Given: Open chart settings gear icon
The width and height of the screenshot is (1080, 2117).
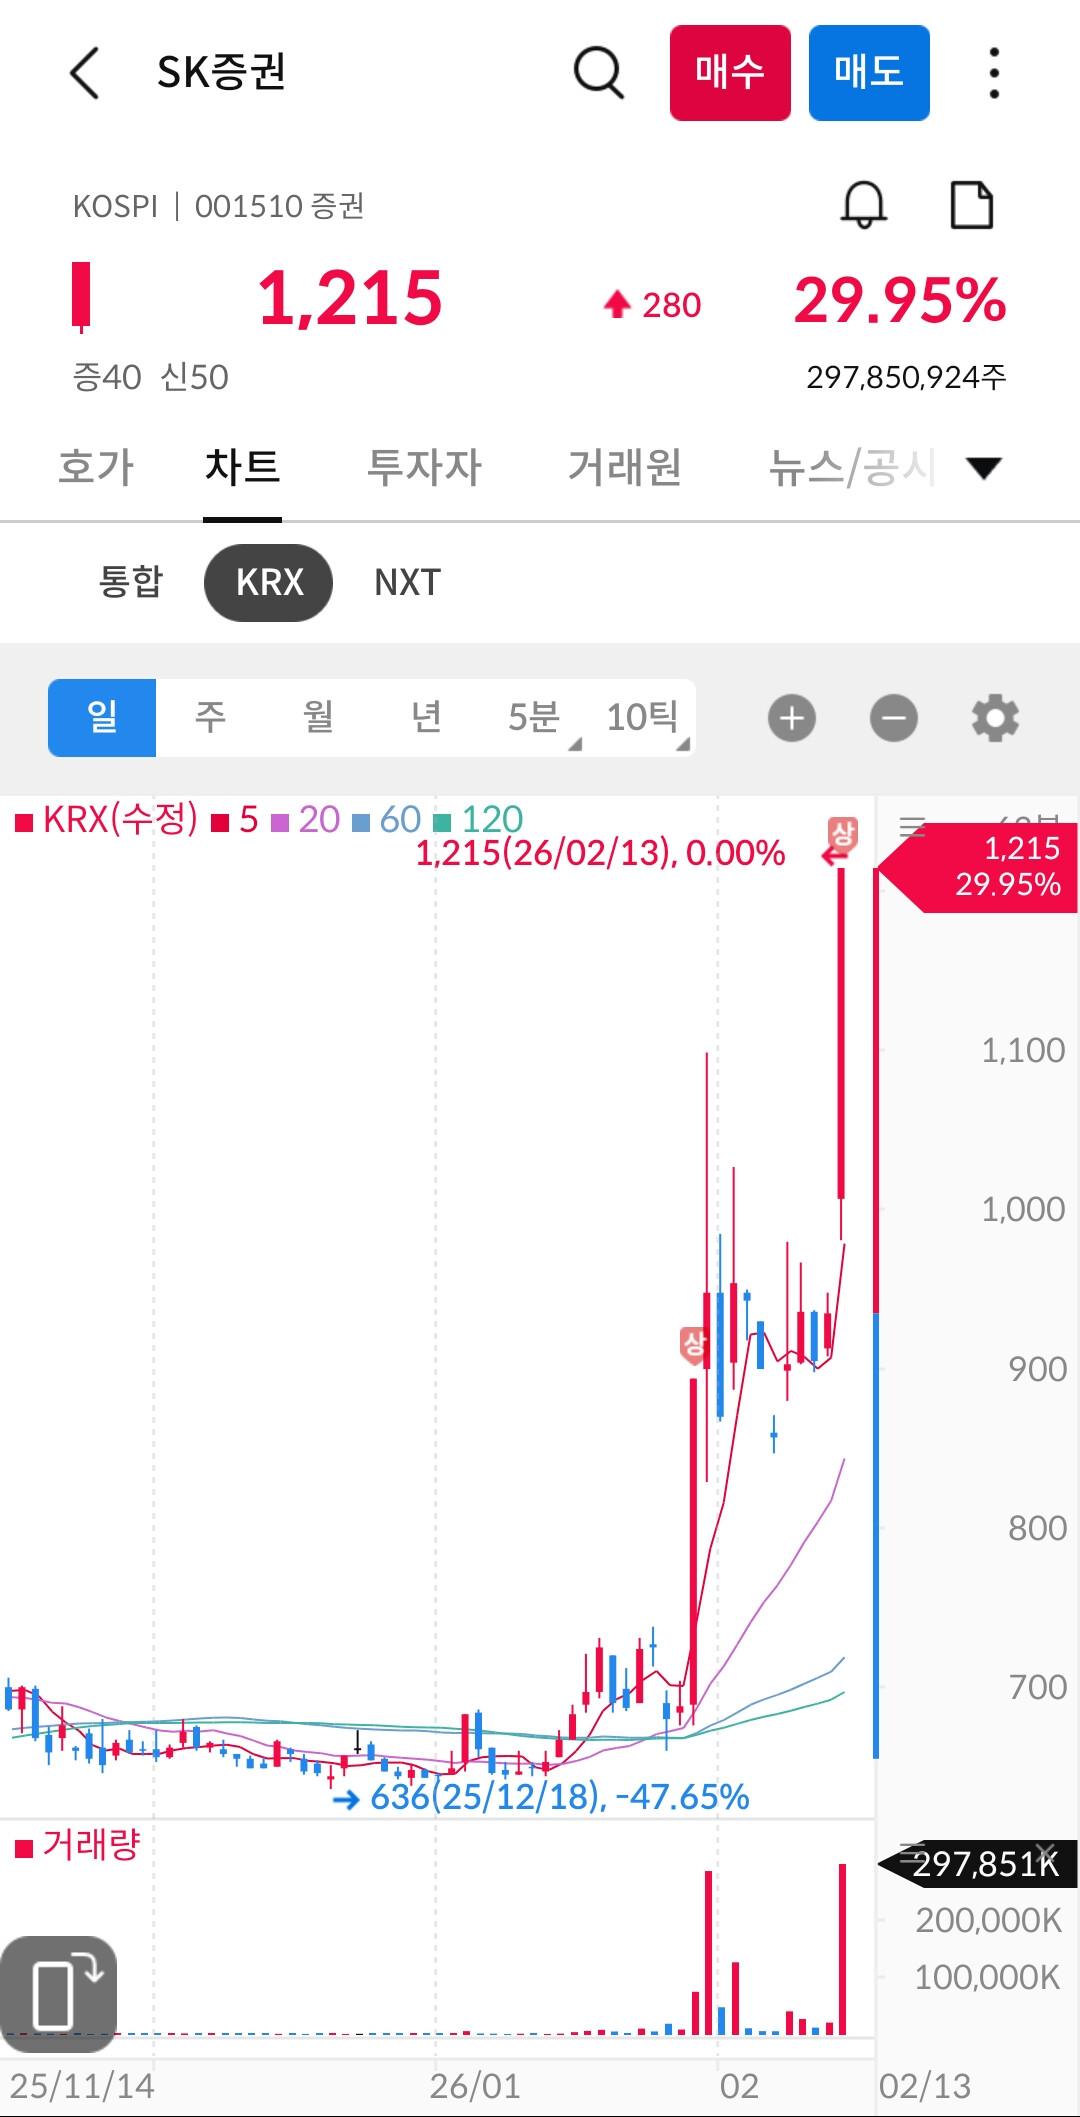Looking at the screenshot, I should pyautogui.click(x=995, y=718).
